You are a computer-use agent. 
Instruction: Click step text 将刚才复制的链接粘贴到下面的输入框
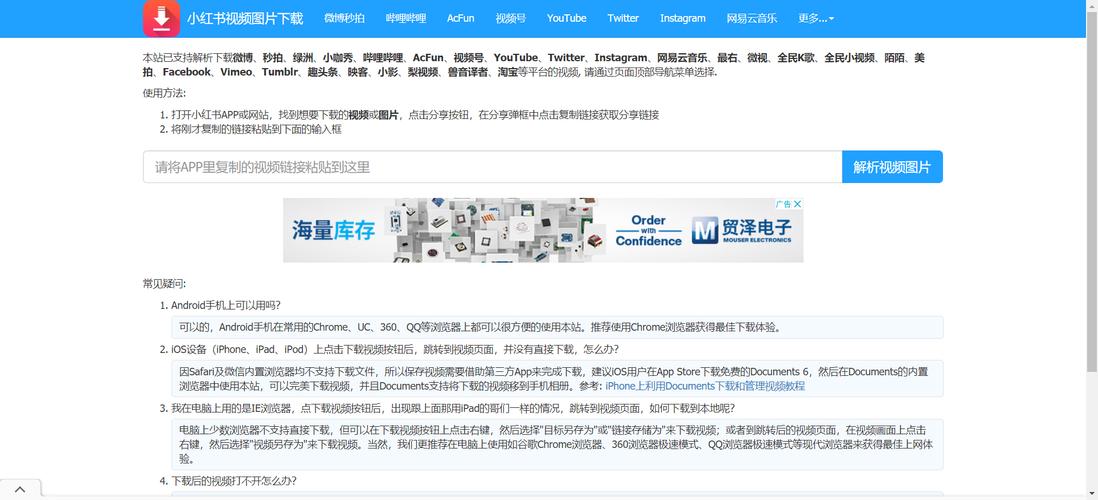256,129
